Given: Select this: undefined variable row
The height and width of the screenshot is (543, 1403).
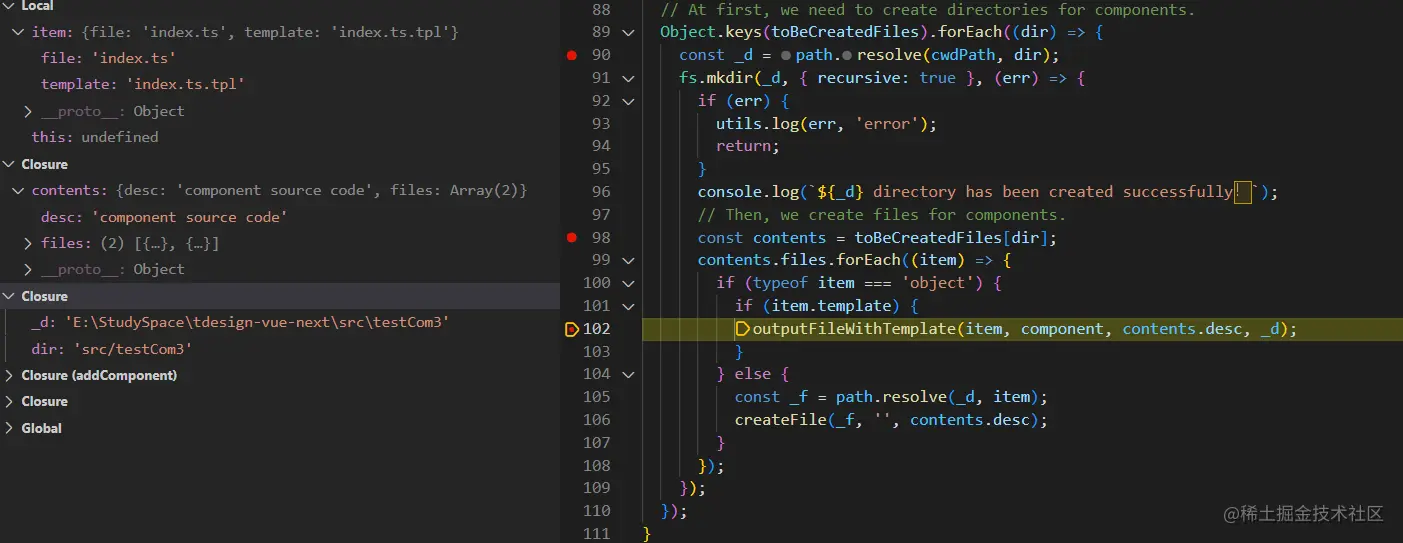Looking at the screenshot, I should click(x=280, y=137).
